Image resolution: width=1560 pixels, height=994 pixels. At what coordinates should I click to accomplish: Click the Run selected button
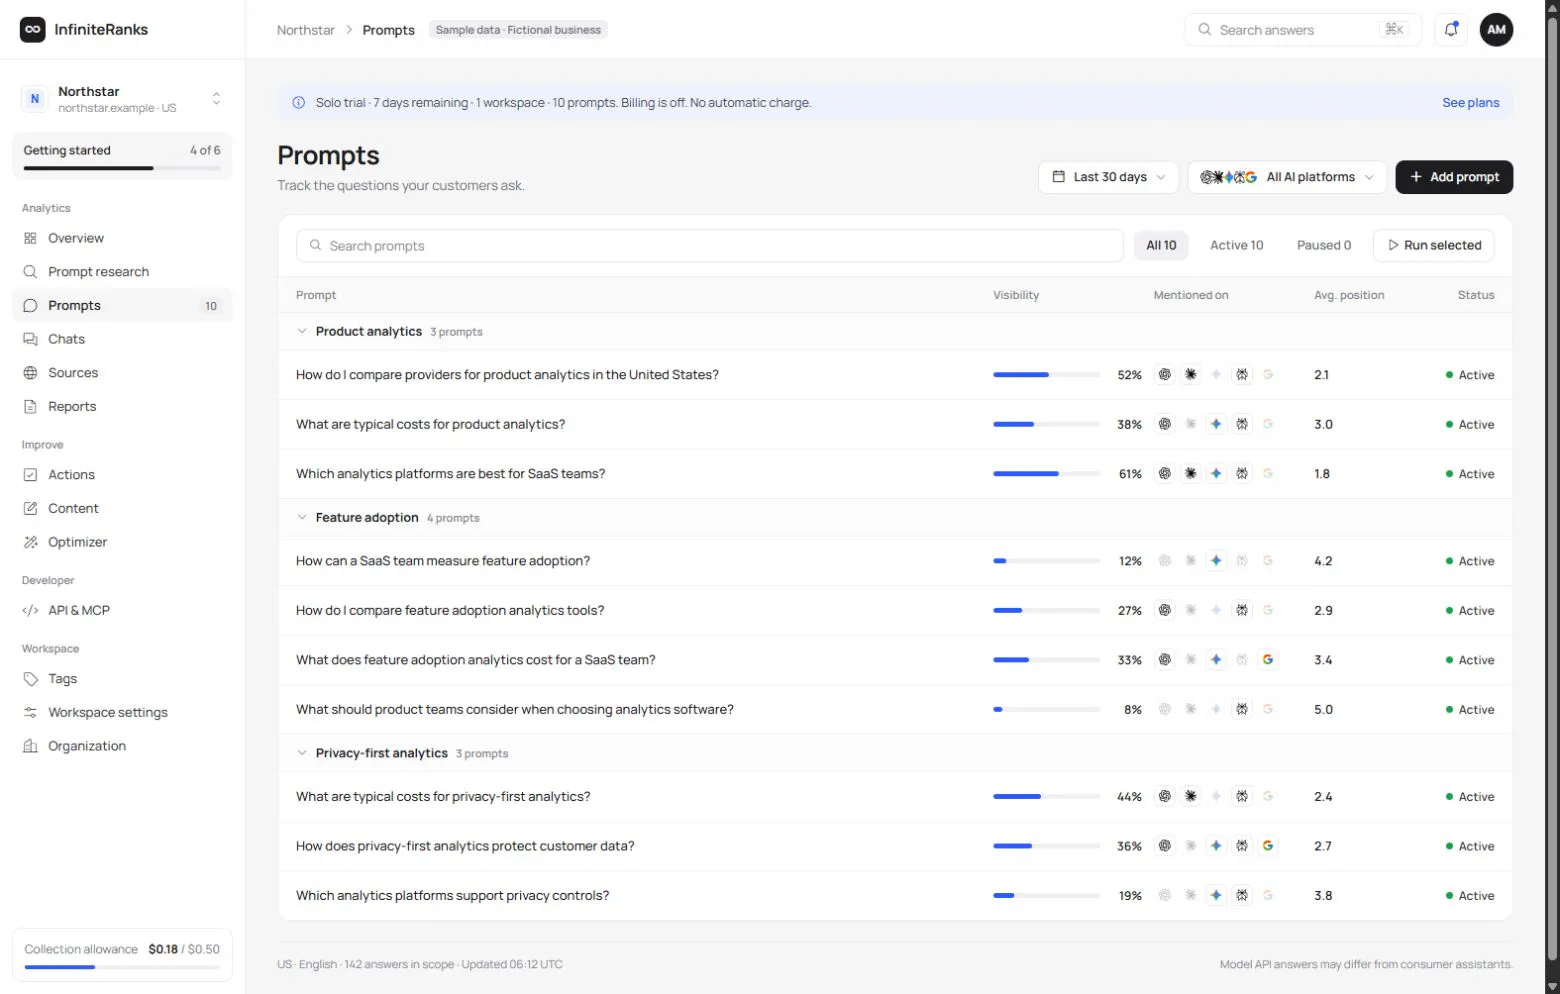pos(1434,246)
